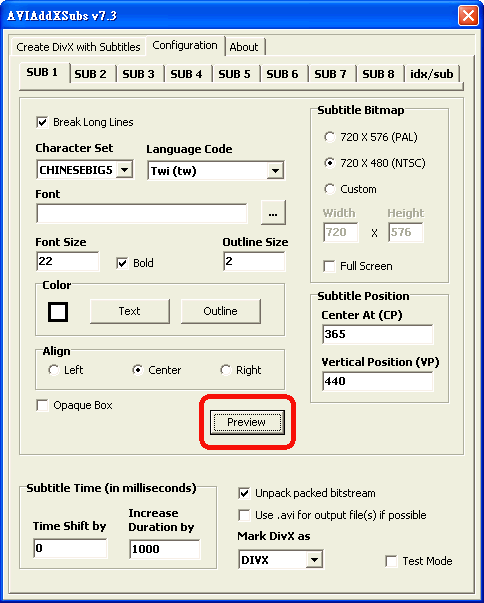Click the Preview button
The height and width of the screenshot is (603, 484).
247,422
